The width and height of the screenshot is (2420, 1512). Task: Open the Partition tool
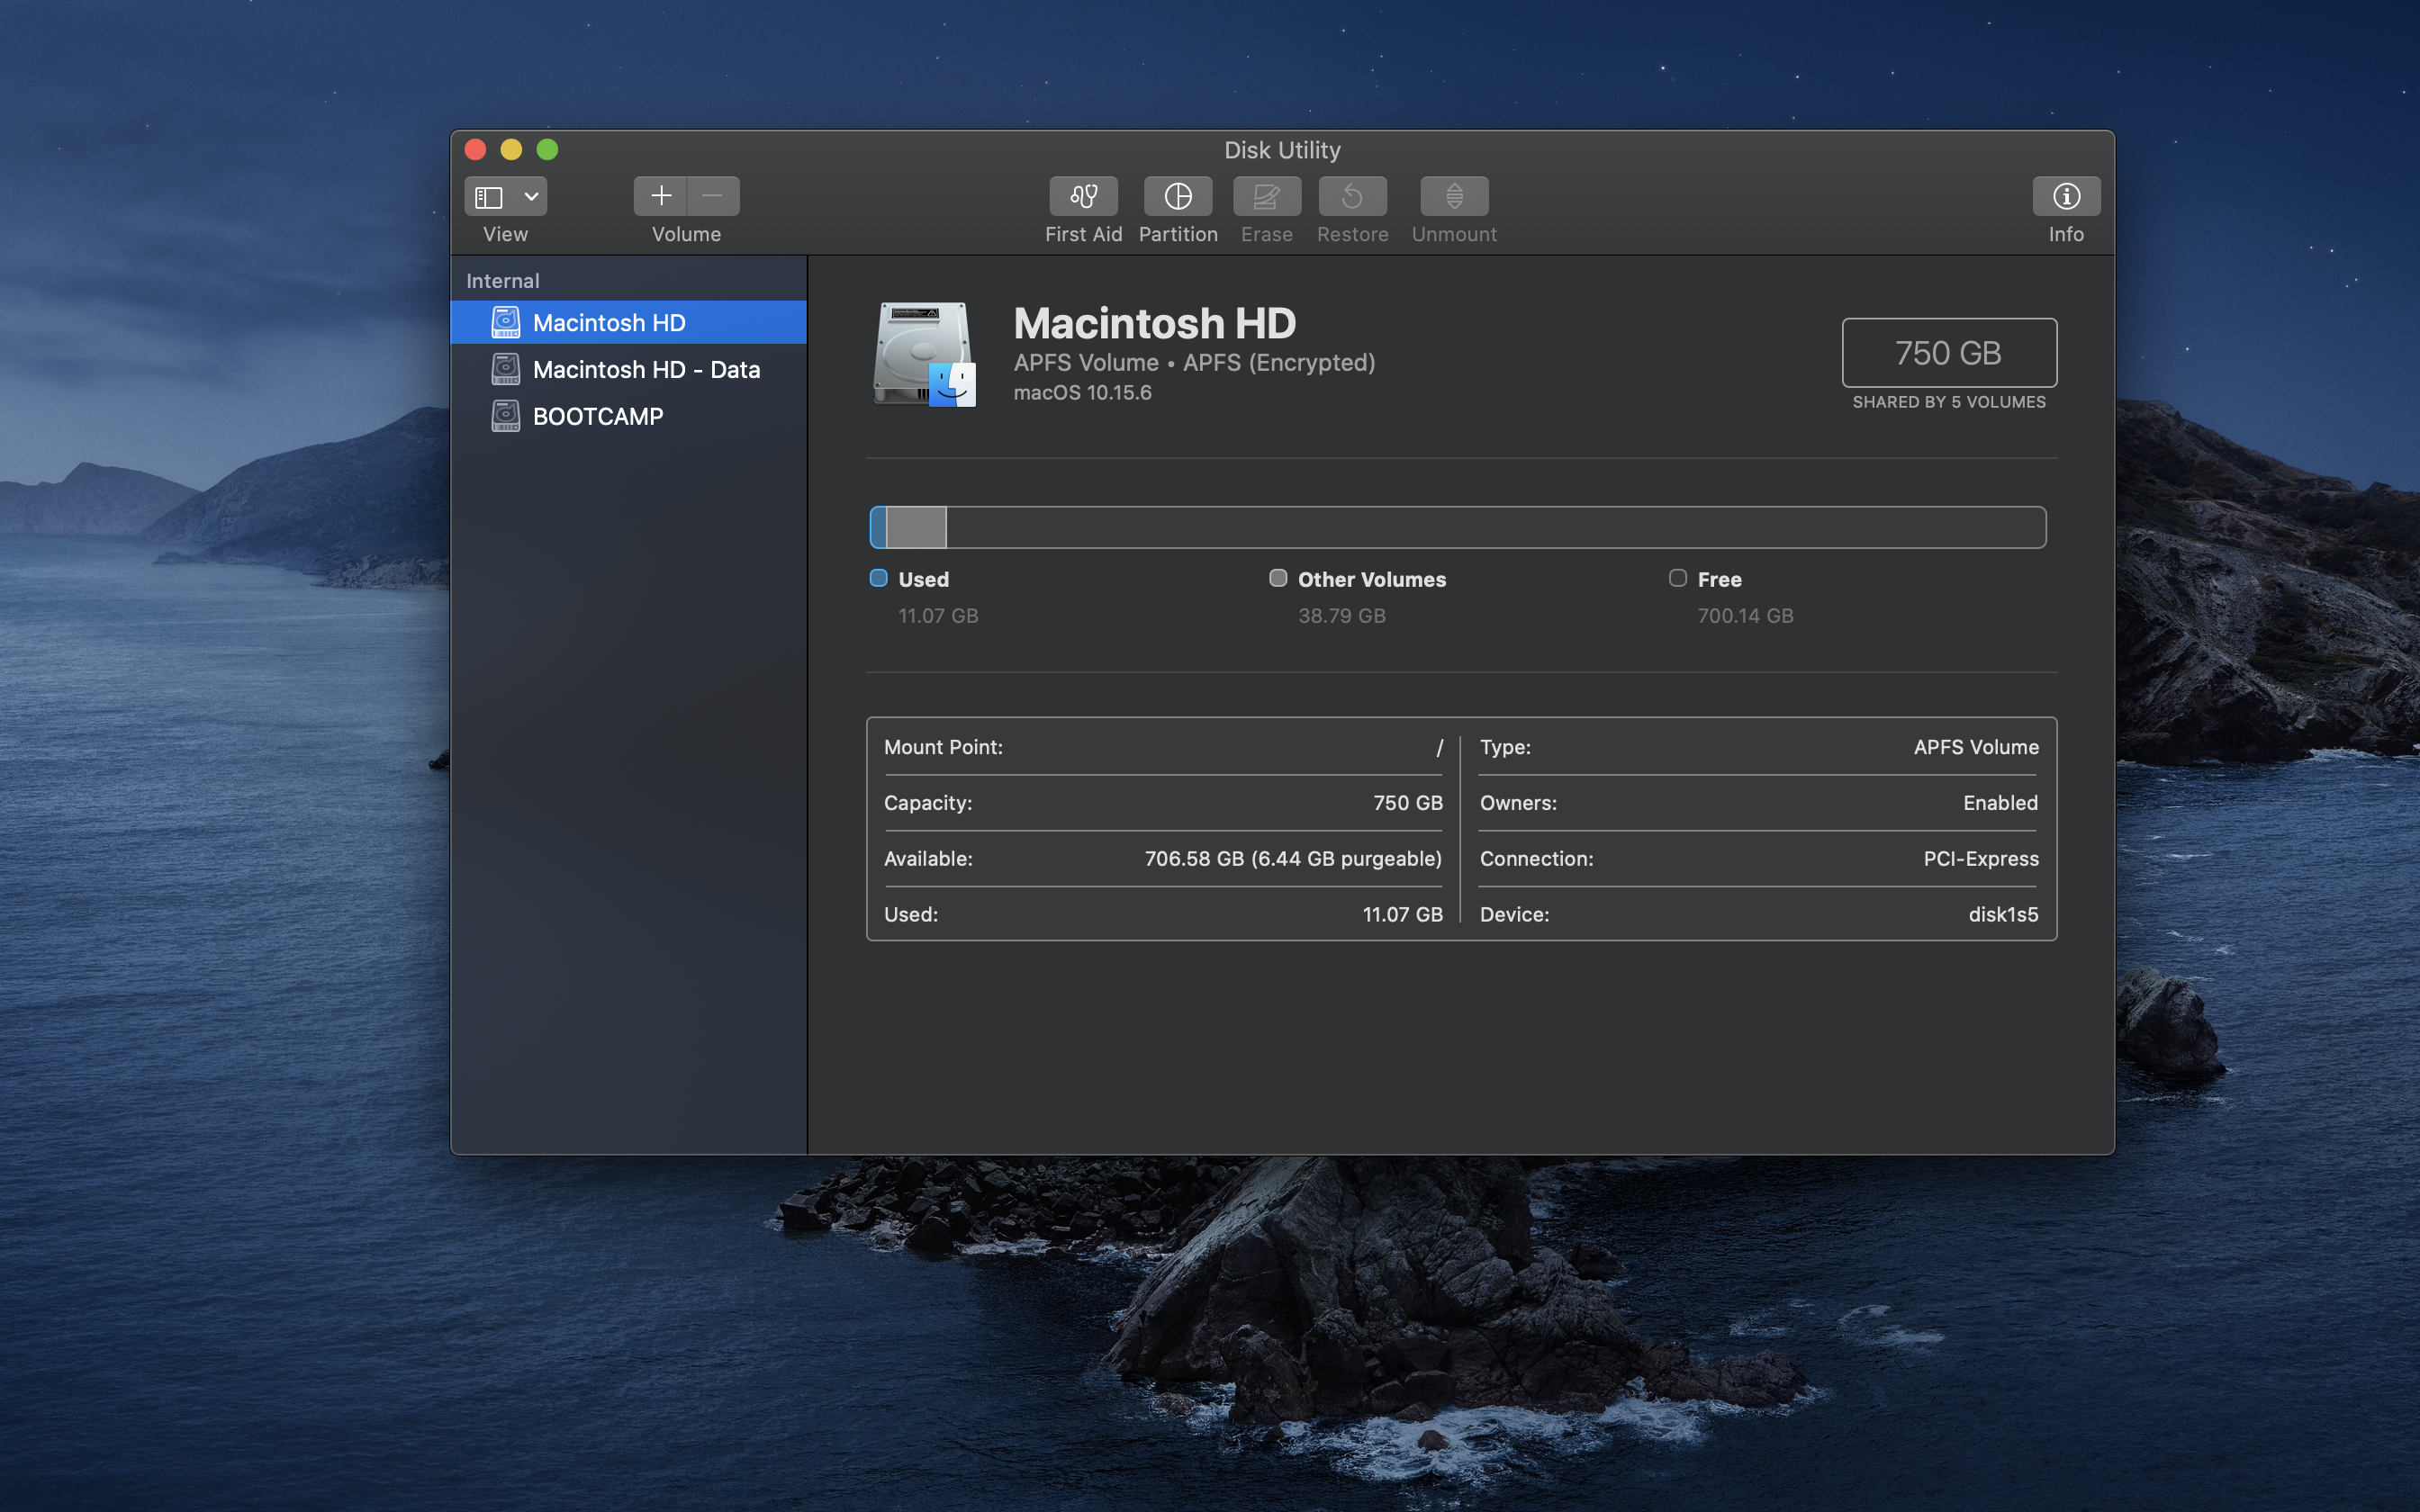pyautogui.click(x=1177, y=196)
